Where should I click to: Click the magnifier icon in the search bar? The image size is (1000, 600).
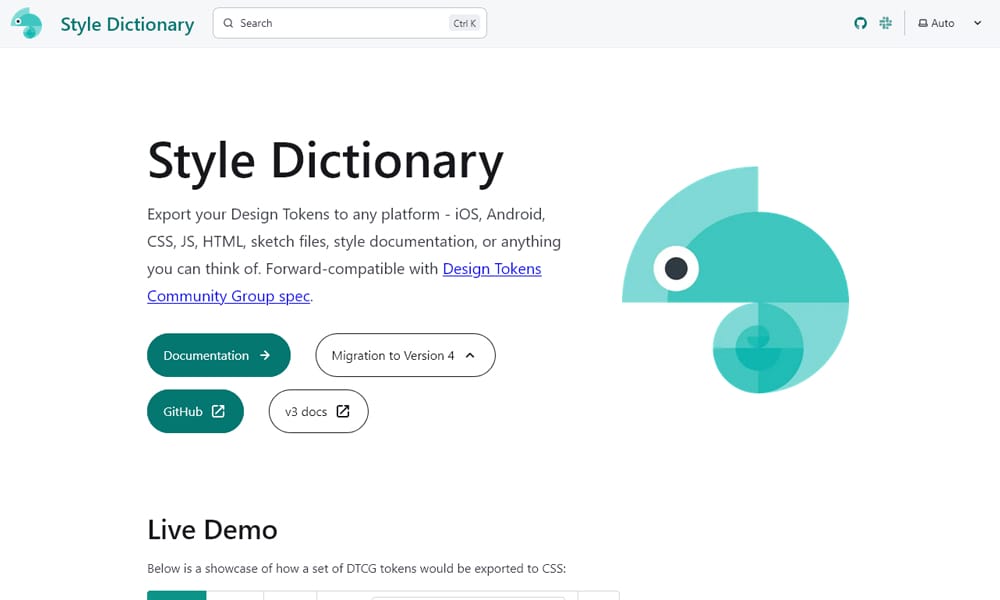228,22
